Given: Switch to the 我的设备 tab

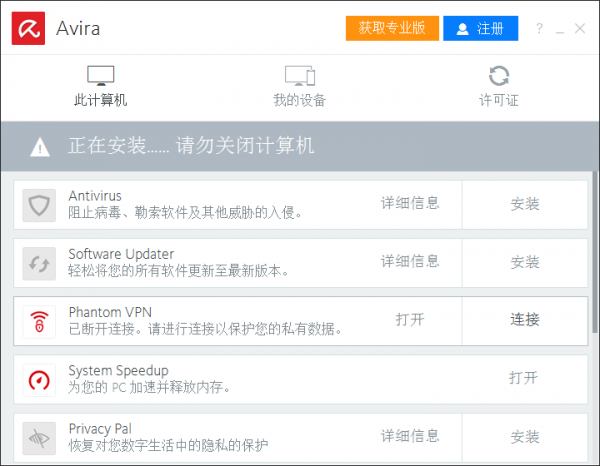Looking at the screenshot, I should [300, 86].
